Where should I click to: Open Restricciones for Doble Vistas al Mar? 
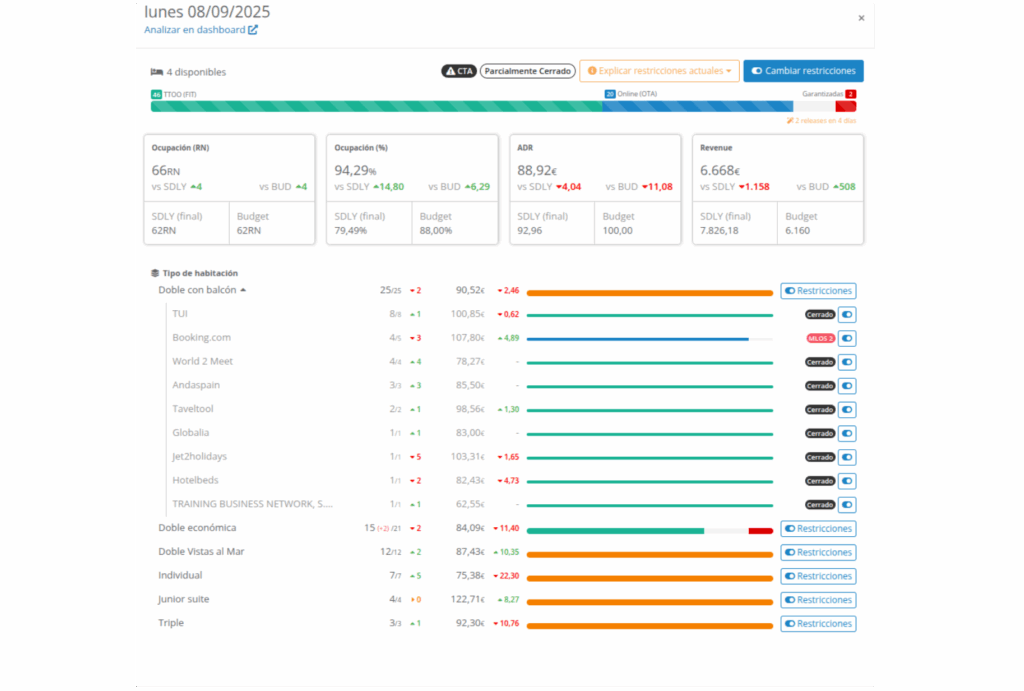[x=818, y=552]
